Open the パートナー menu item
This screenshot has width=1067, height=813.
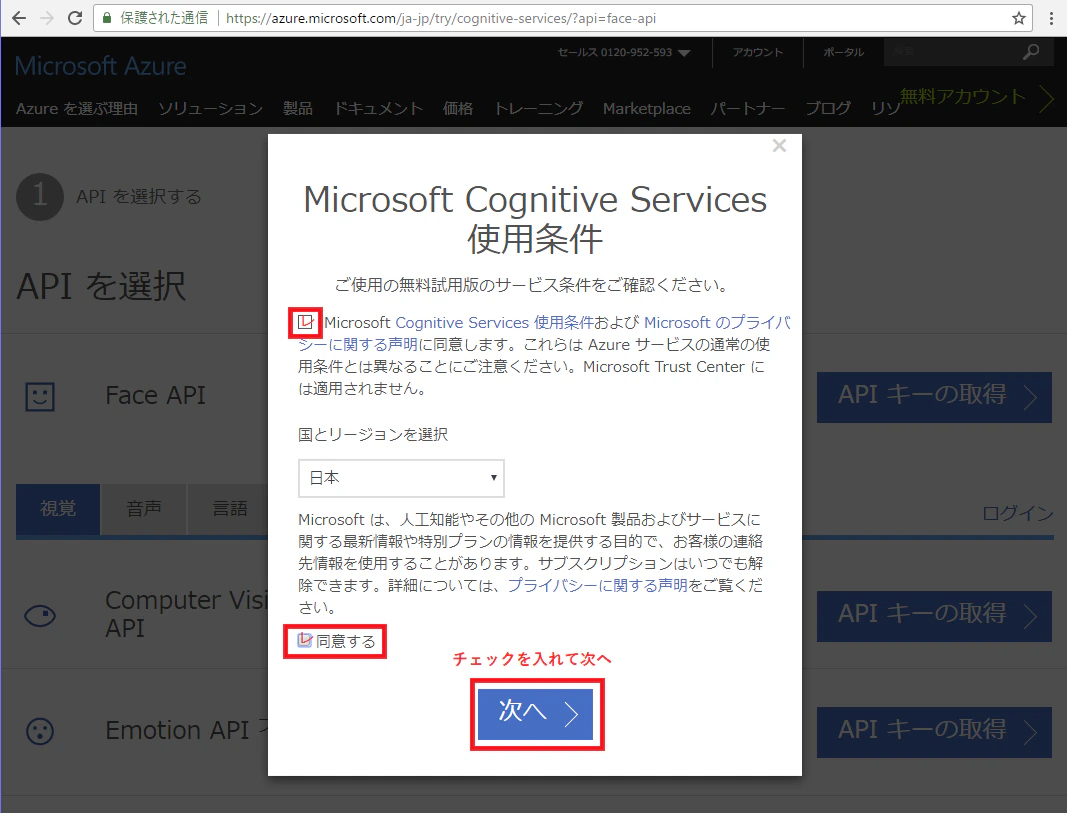(x=748, y=109)
